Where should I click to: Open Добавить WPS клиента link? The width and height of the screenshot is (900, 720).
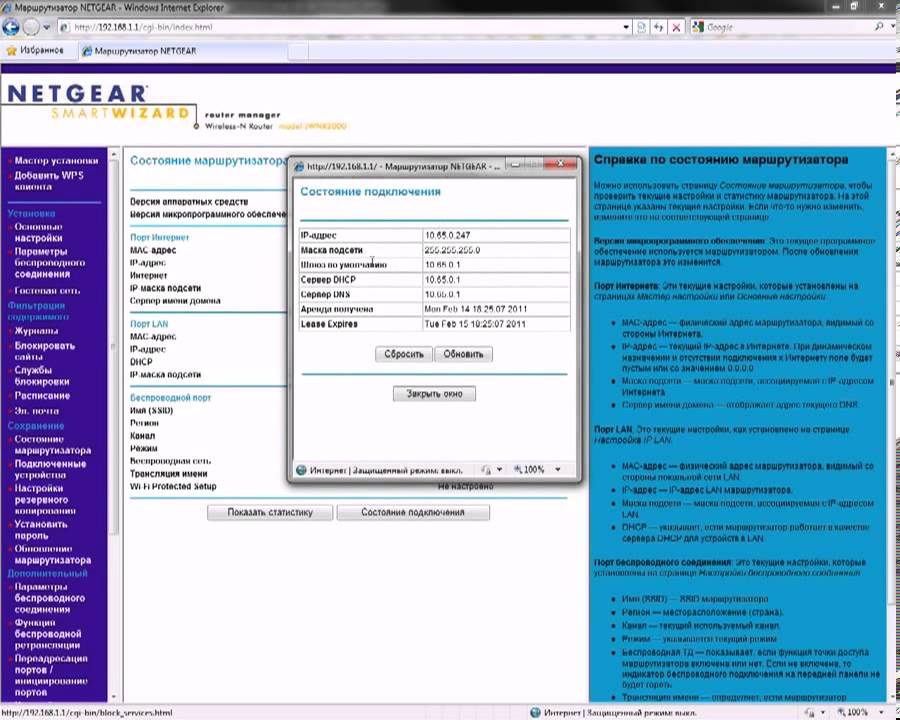click(x=49, y=181)
